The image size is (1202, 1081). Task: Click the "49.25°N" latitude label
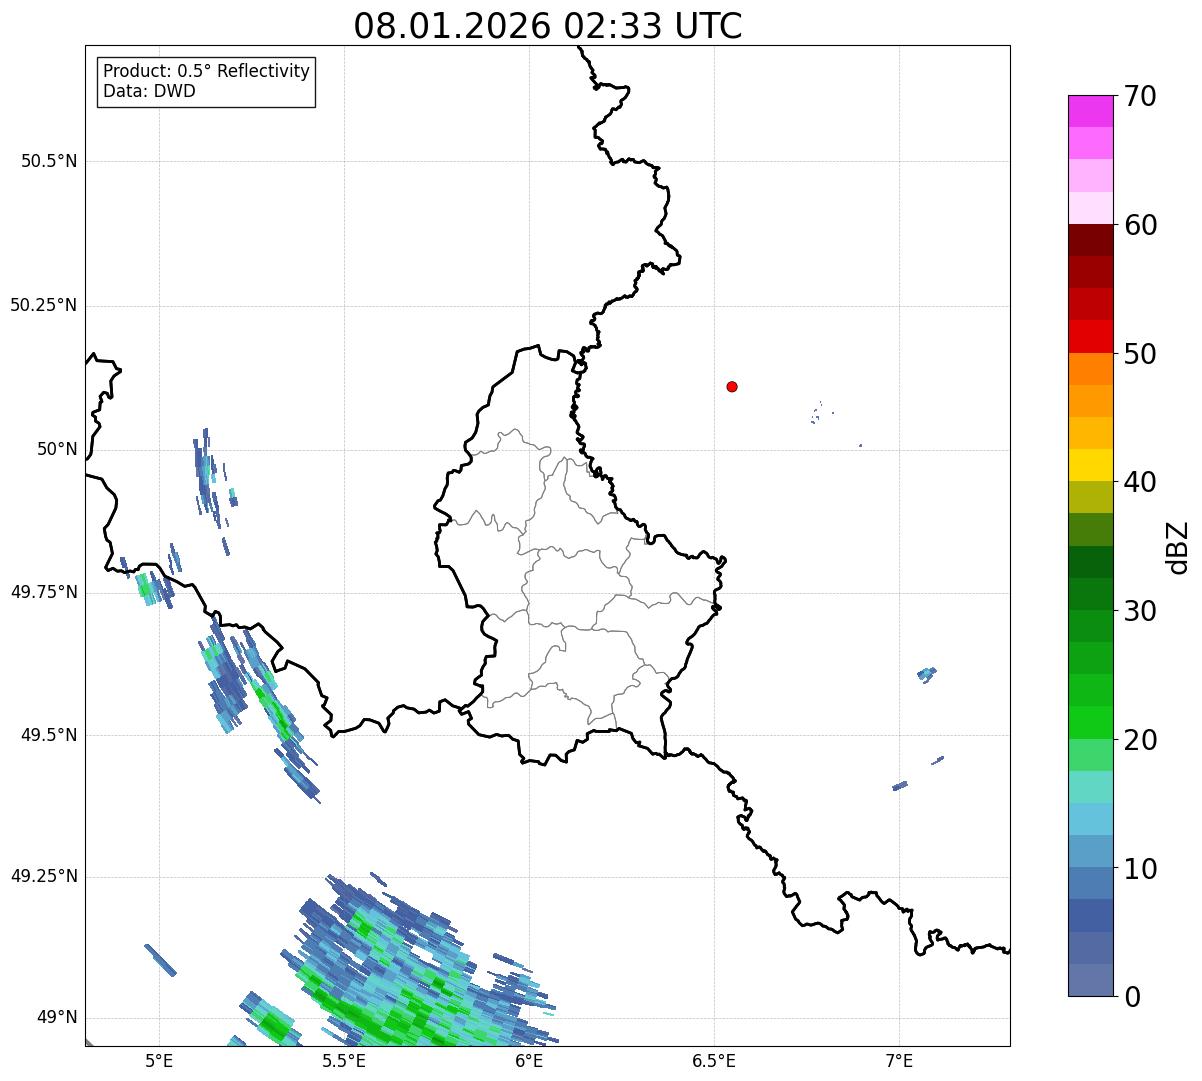point(43,876)
